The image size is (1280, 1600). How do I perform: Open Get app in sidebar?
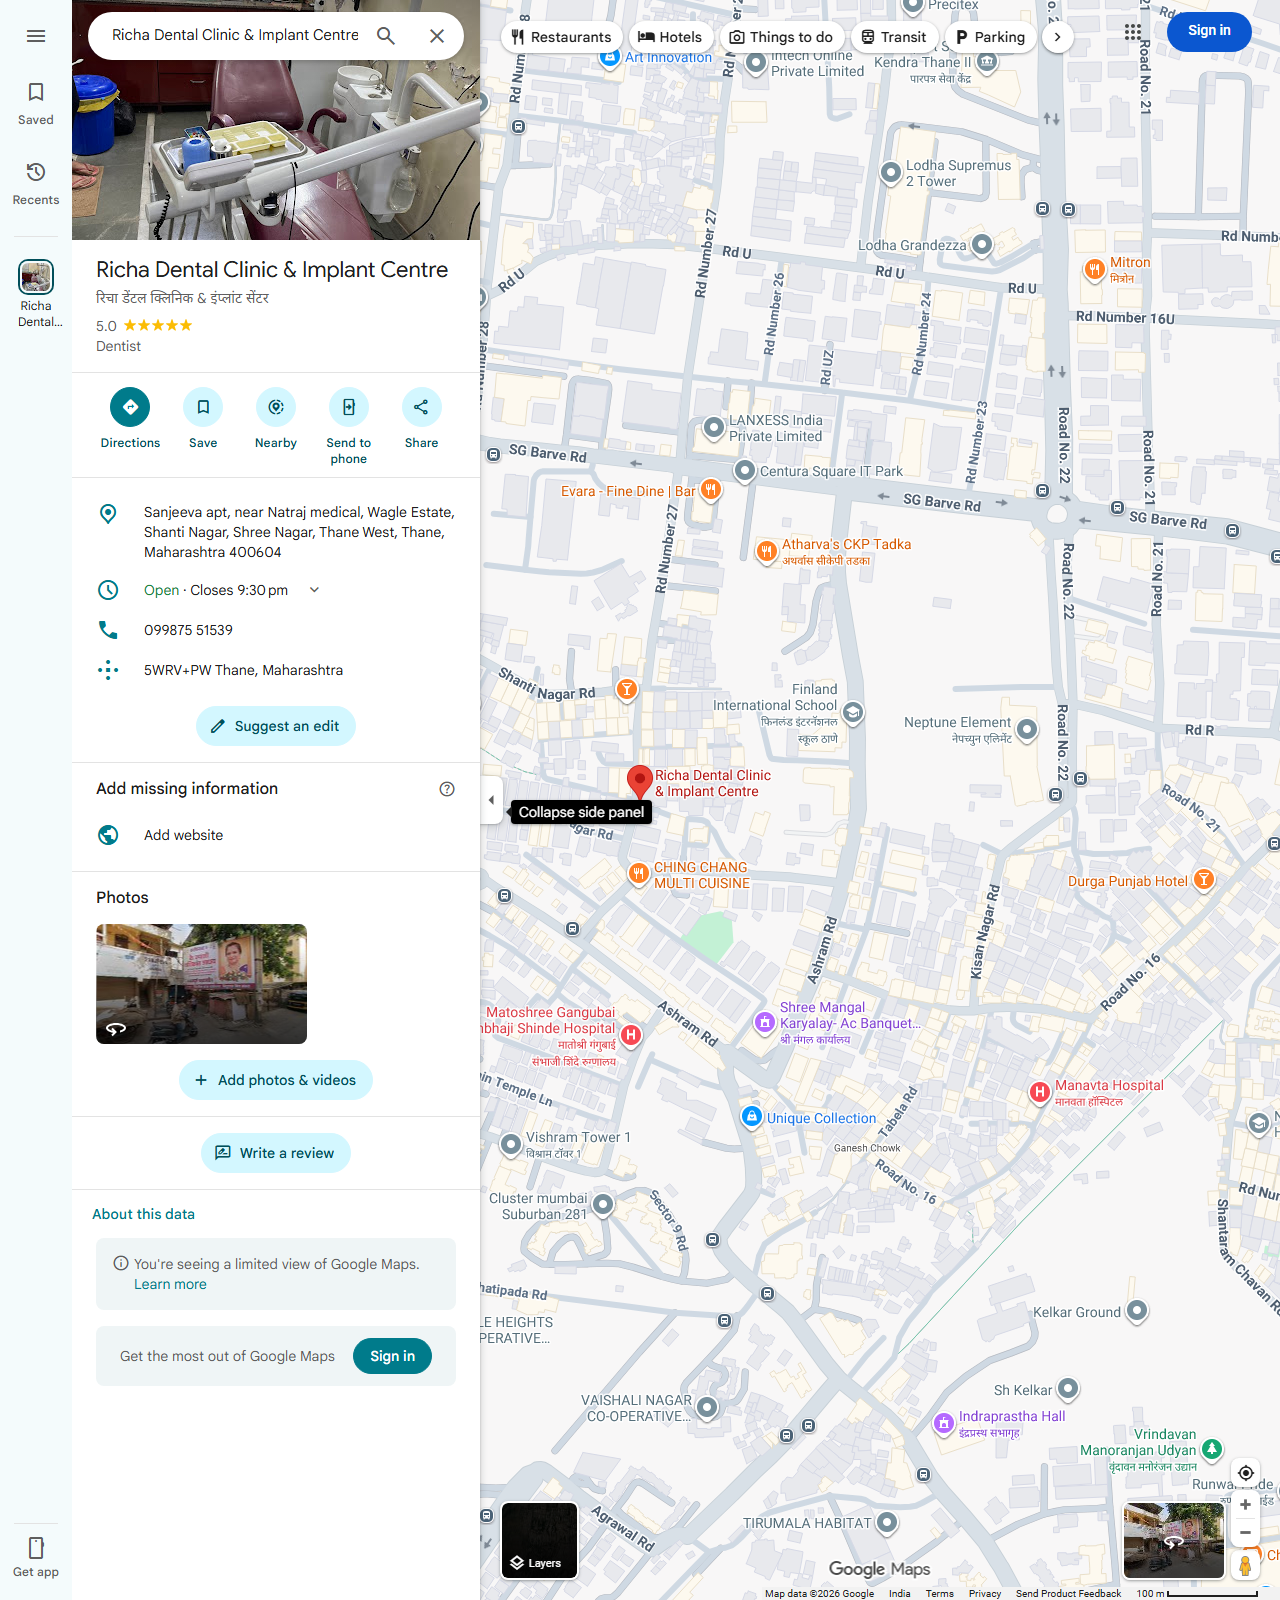coord(36,1557)
